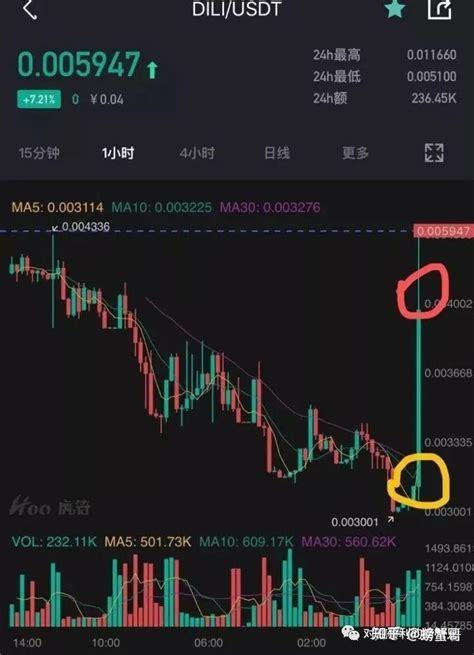Open the share icon
The width and height of the screenshot is (474, 655).
click(x=440, y=9)
